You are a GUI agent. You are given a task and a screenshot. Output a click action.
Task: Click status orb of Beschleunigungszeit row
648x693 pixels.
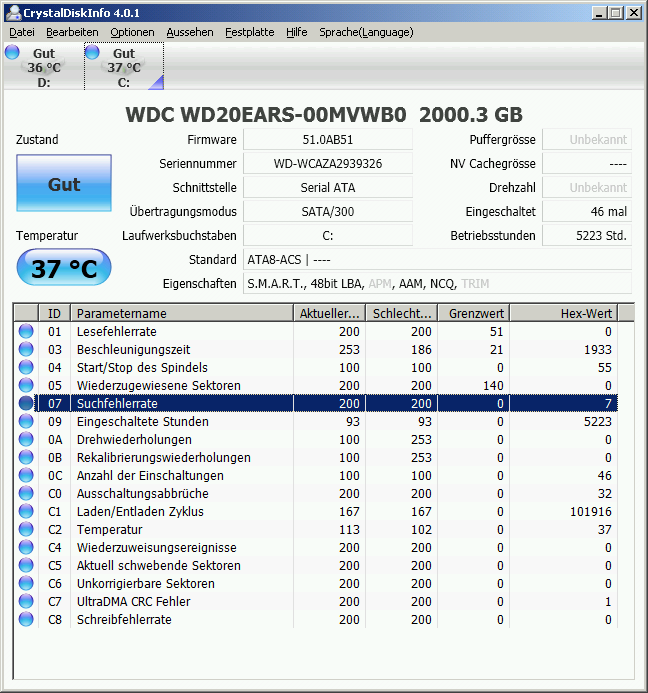26,349
